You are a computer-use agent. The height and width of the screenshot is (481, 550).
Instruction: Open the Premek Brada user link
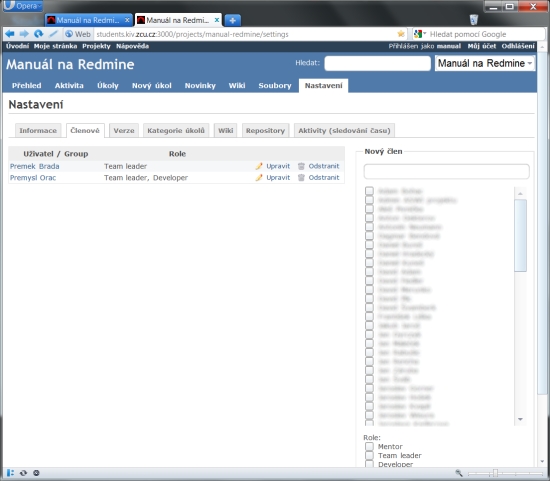click(x=34, y=166)
